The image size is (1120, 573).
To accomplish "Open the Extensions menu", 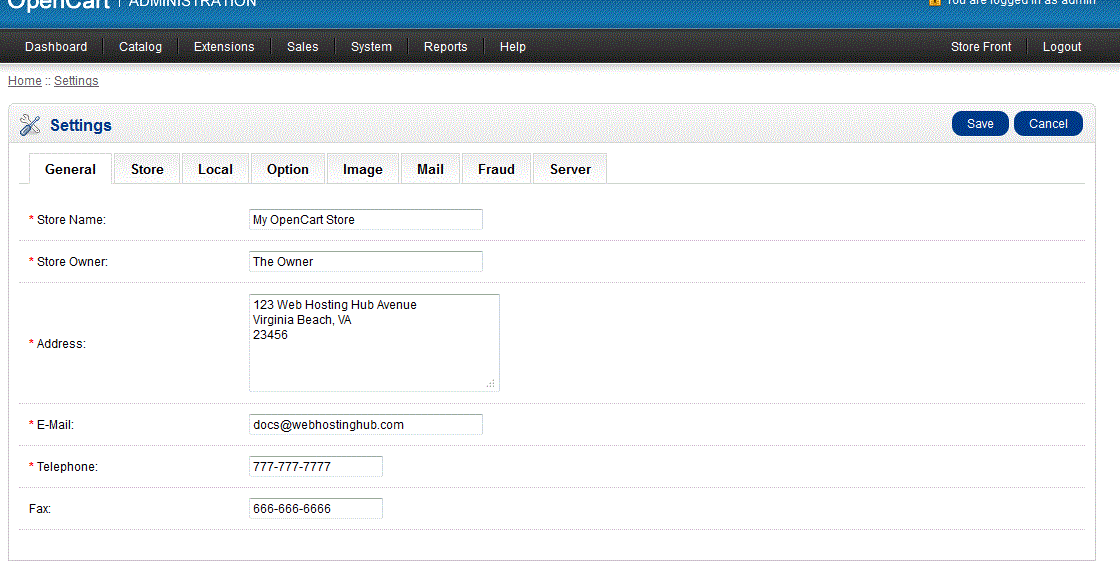I will tap(224, 47).
